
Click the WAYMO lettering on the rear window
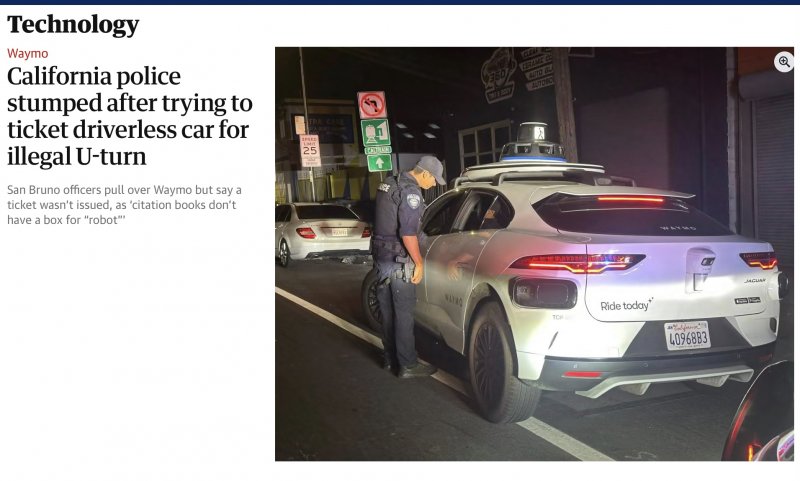pyautogui.click(x=678, y=228)
